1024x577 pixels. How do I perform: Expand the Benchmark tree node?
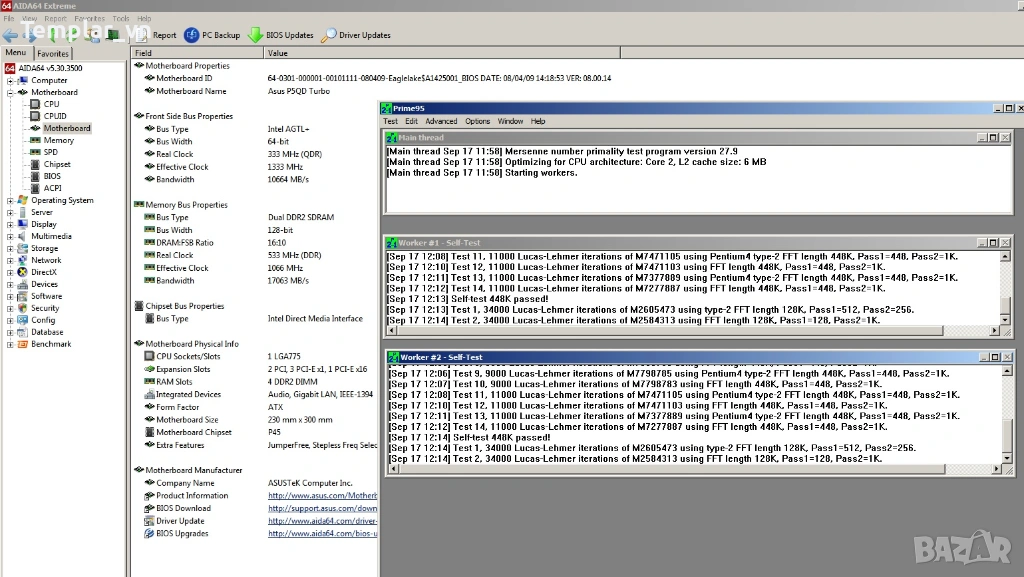(10, 344)
